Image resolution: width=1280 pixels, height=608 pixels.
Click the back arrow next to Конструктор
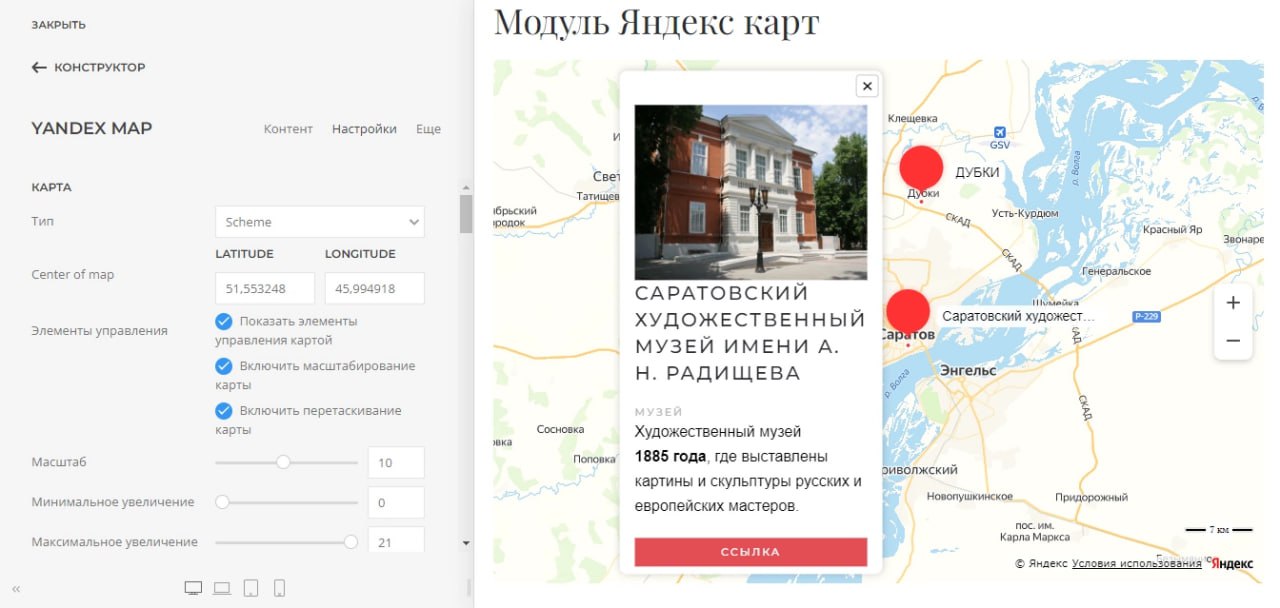pyautogui.click(x=40, y=68)
